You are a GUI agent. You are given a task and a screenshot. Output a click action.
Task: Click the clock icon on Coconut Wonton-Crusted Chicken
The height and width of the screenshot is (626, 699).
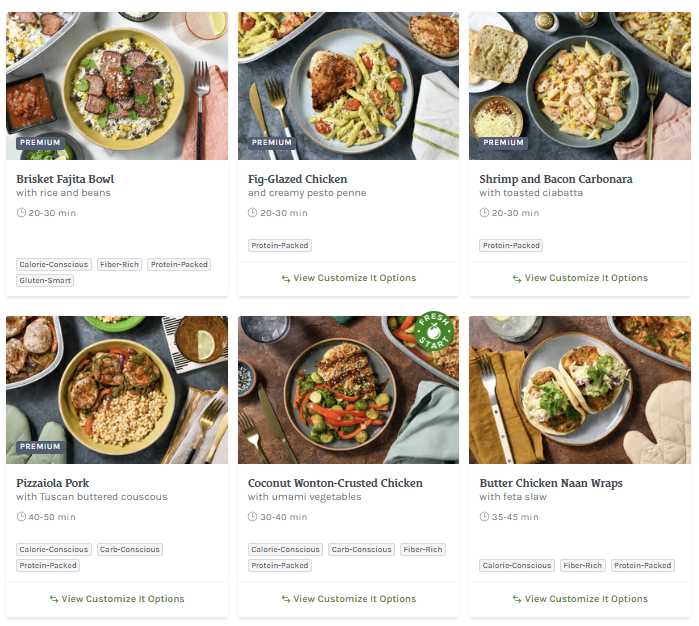click(x=253, y=517)
